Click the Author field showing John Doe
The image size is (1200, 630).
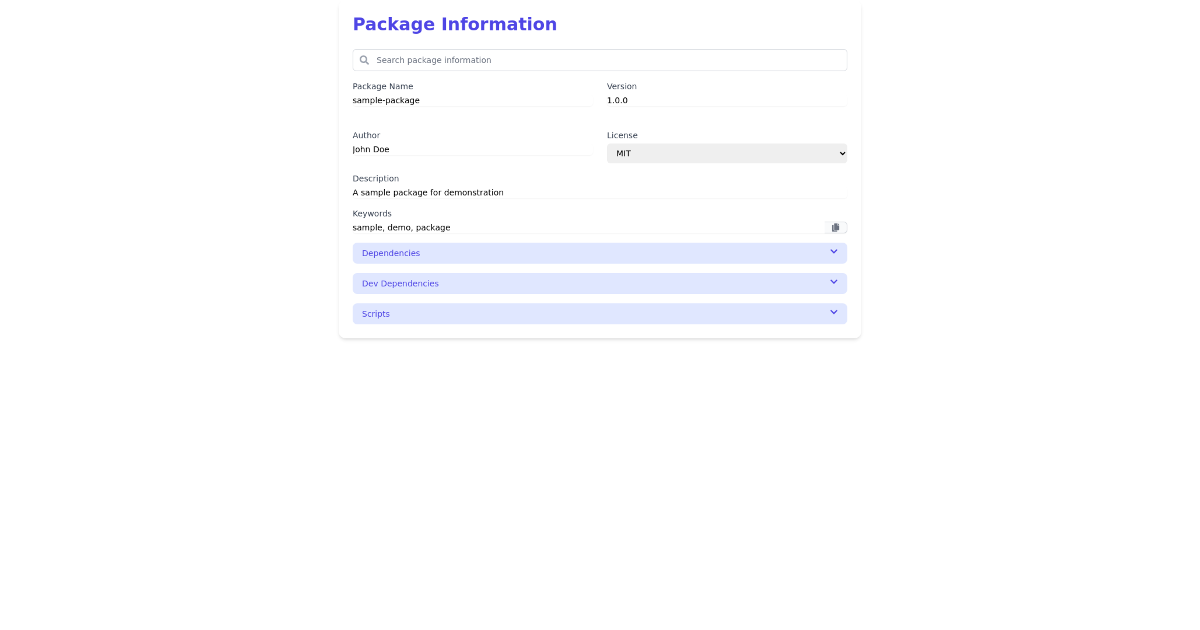(472, 149)
